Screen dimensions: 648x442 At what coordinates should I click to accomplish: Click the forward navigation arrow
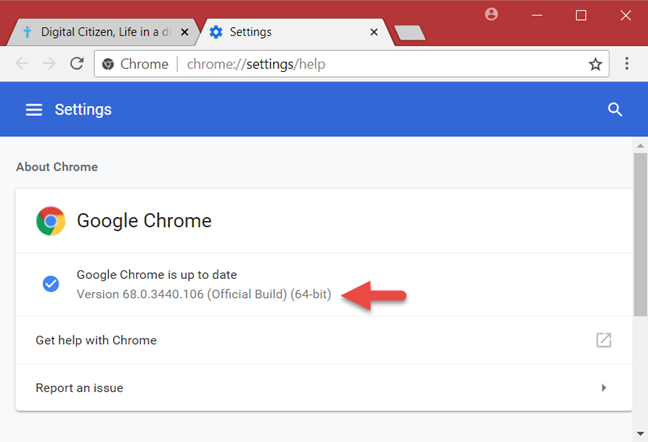49,64
